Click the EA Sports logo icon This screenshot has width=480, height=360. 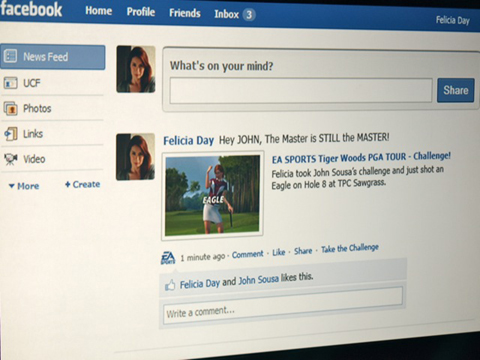click(x=168, y=258)
